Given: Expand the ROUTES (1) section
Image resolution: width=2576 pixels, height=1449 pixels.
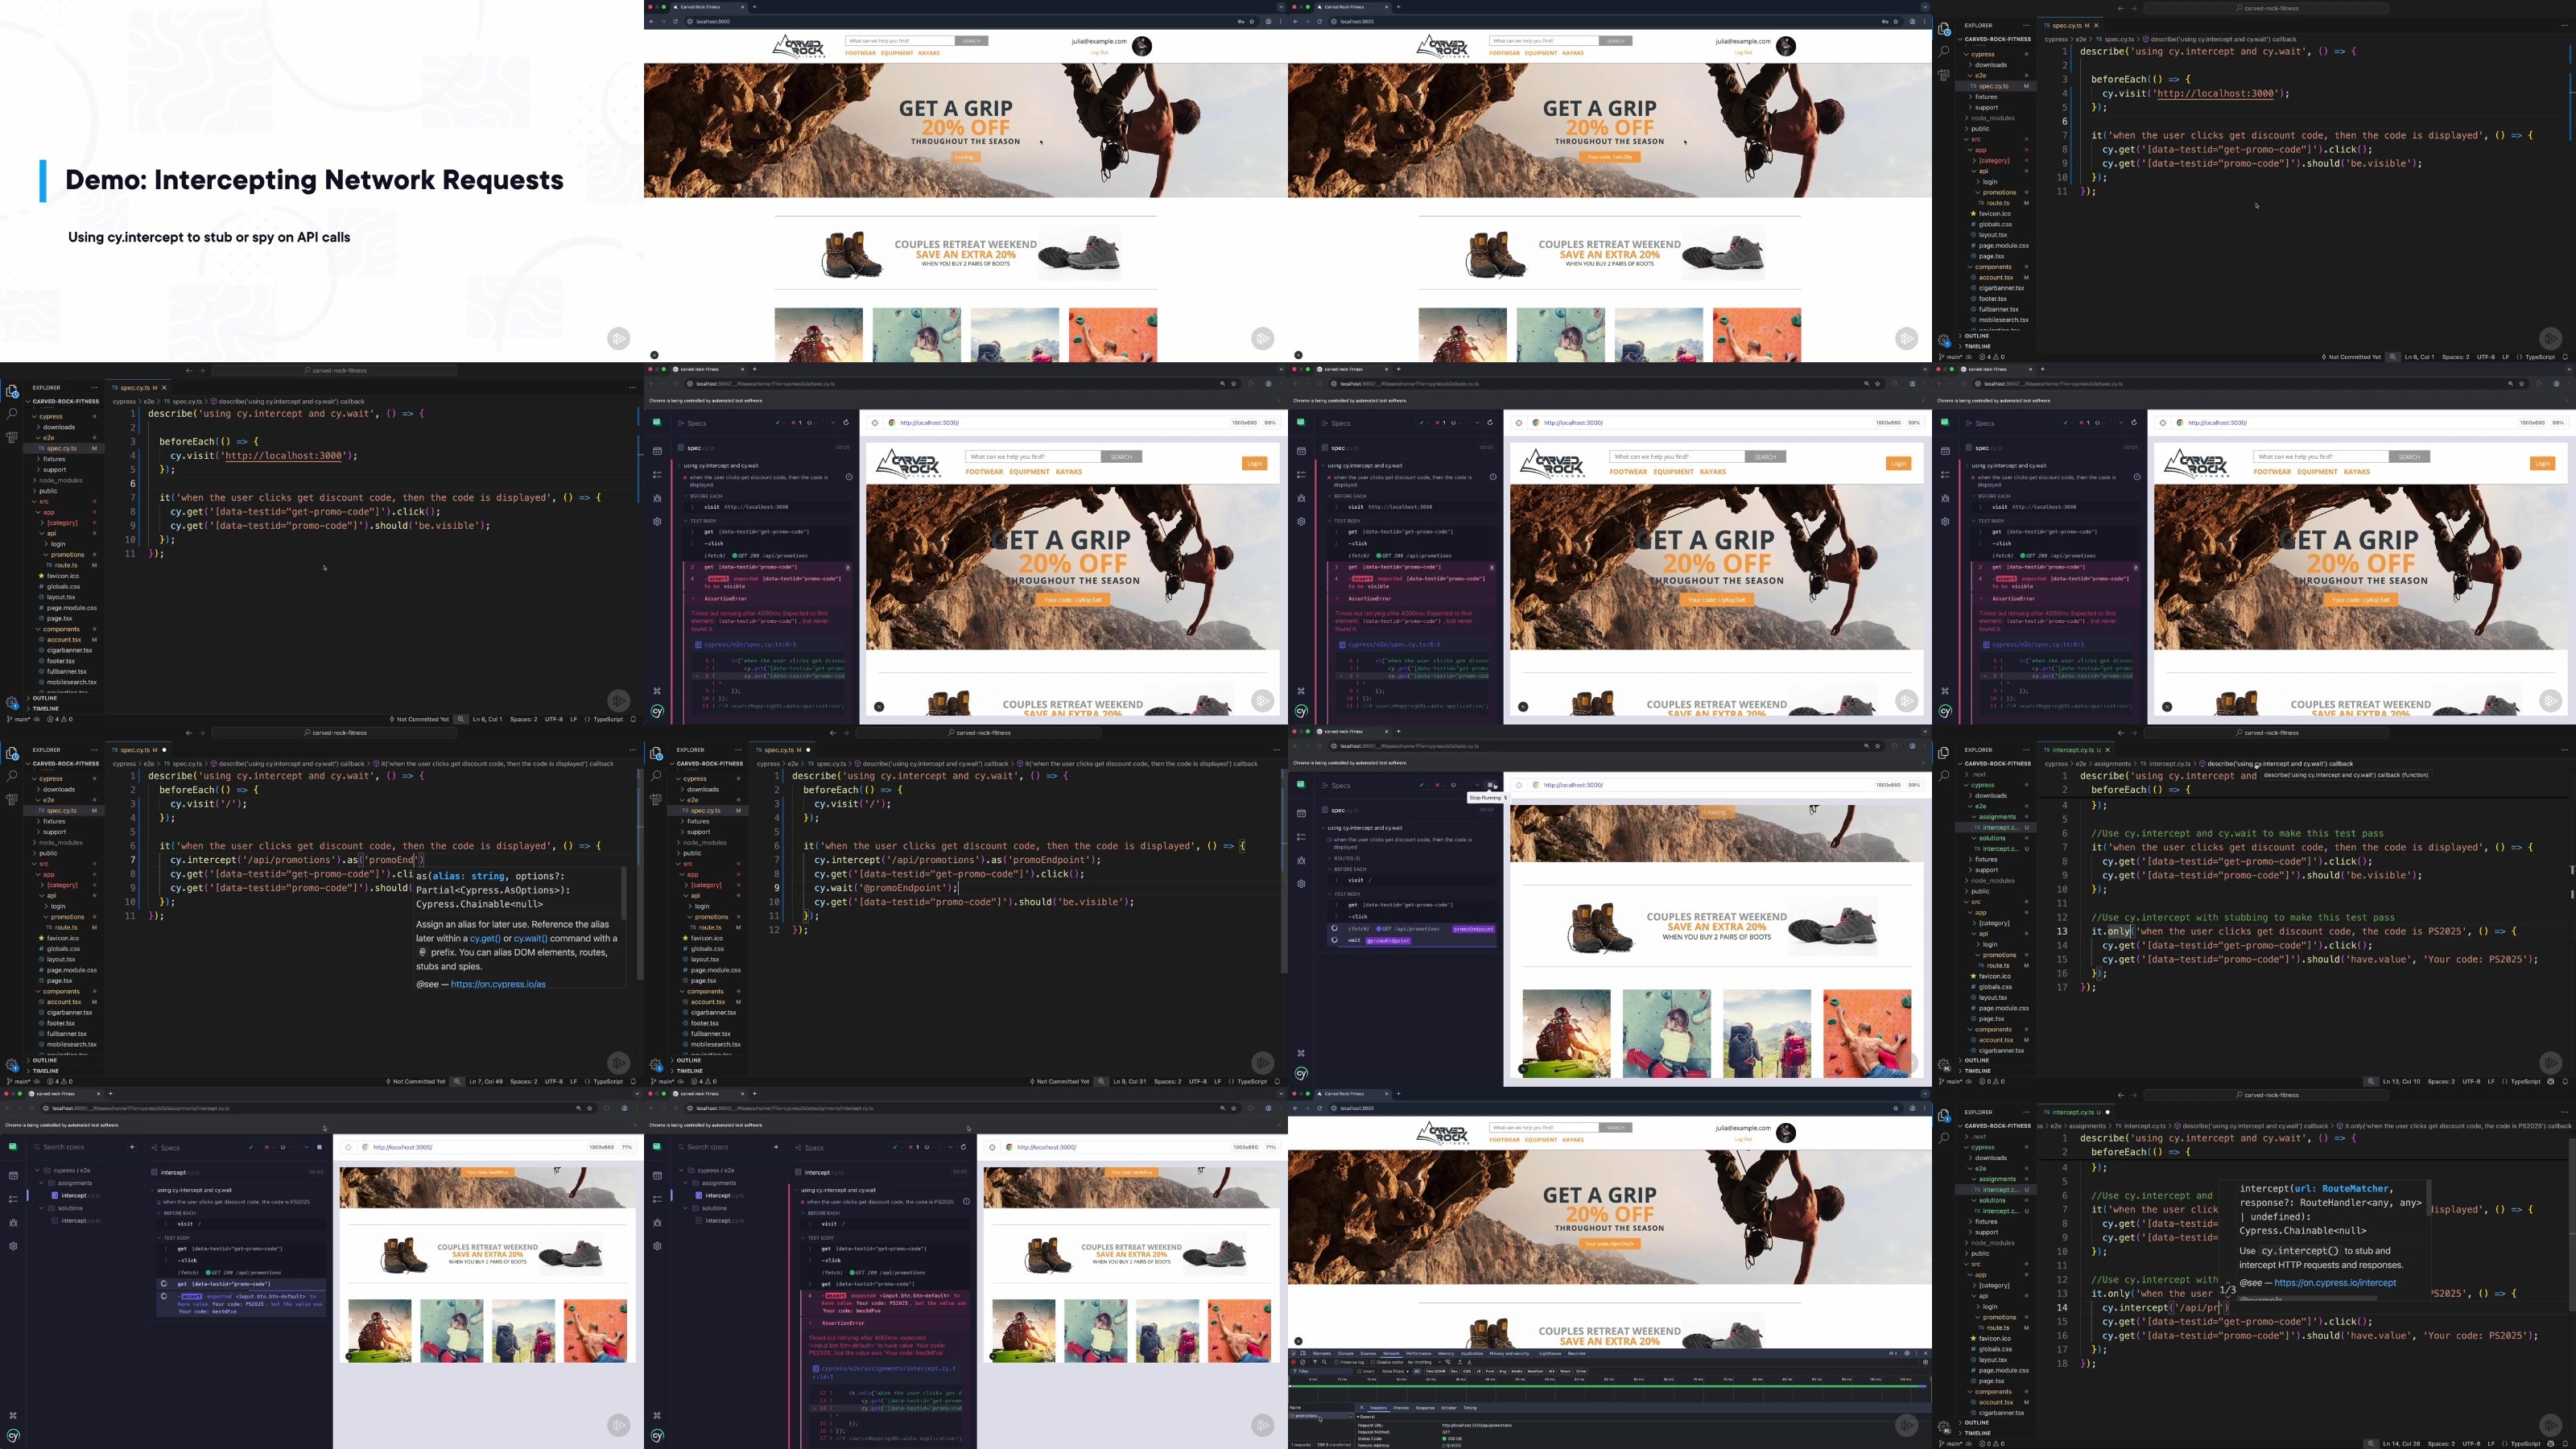Looking at the screenshot, I should 1348,858.
